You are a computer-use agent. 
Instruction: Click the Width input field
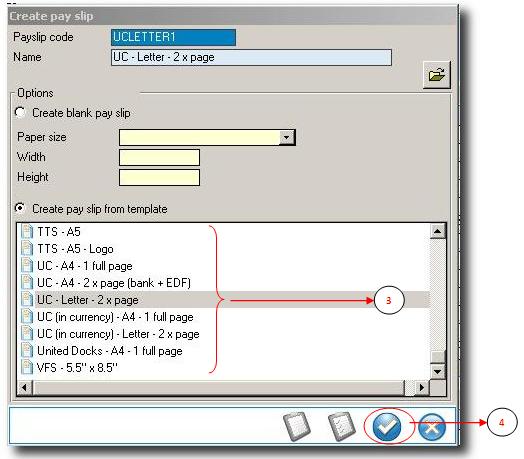(x=159, y=157)
